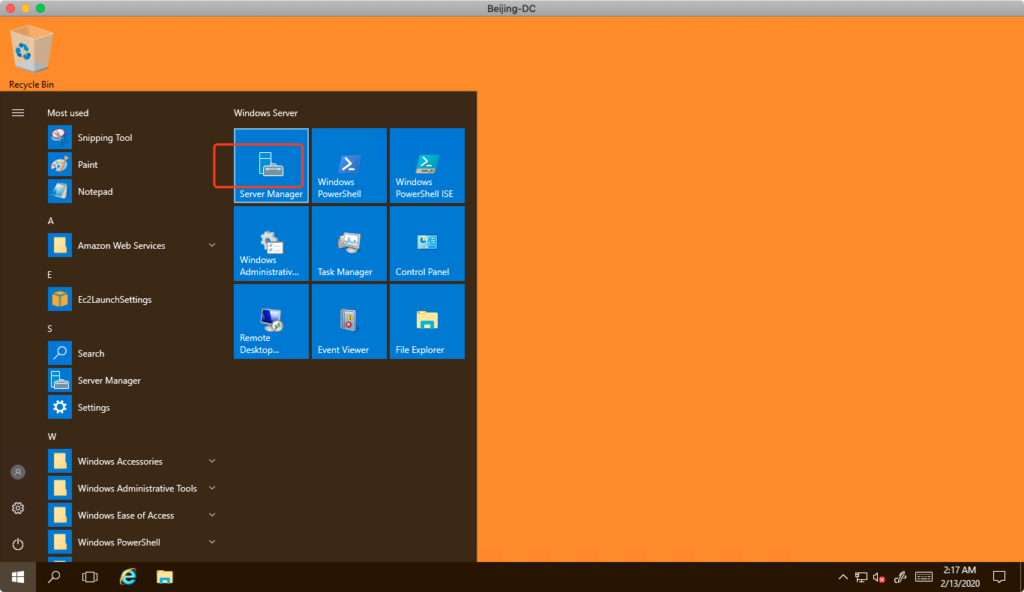
Task: Open the Server Manager tile
Action: [271, 166]
